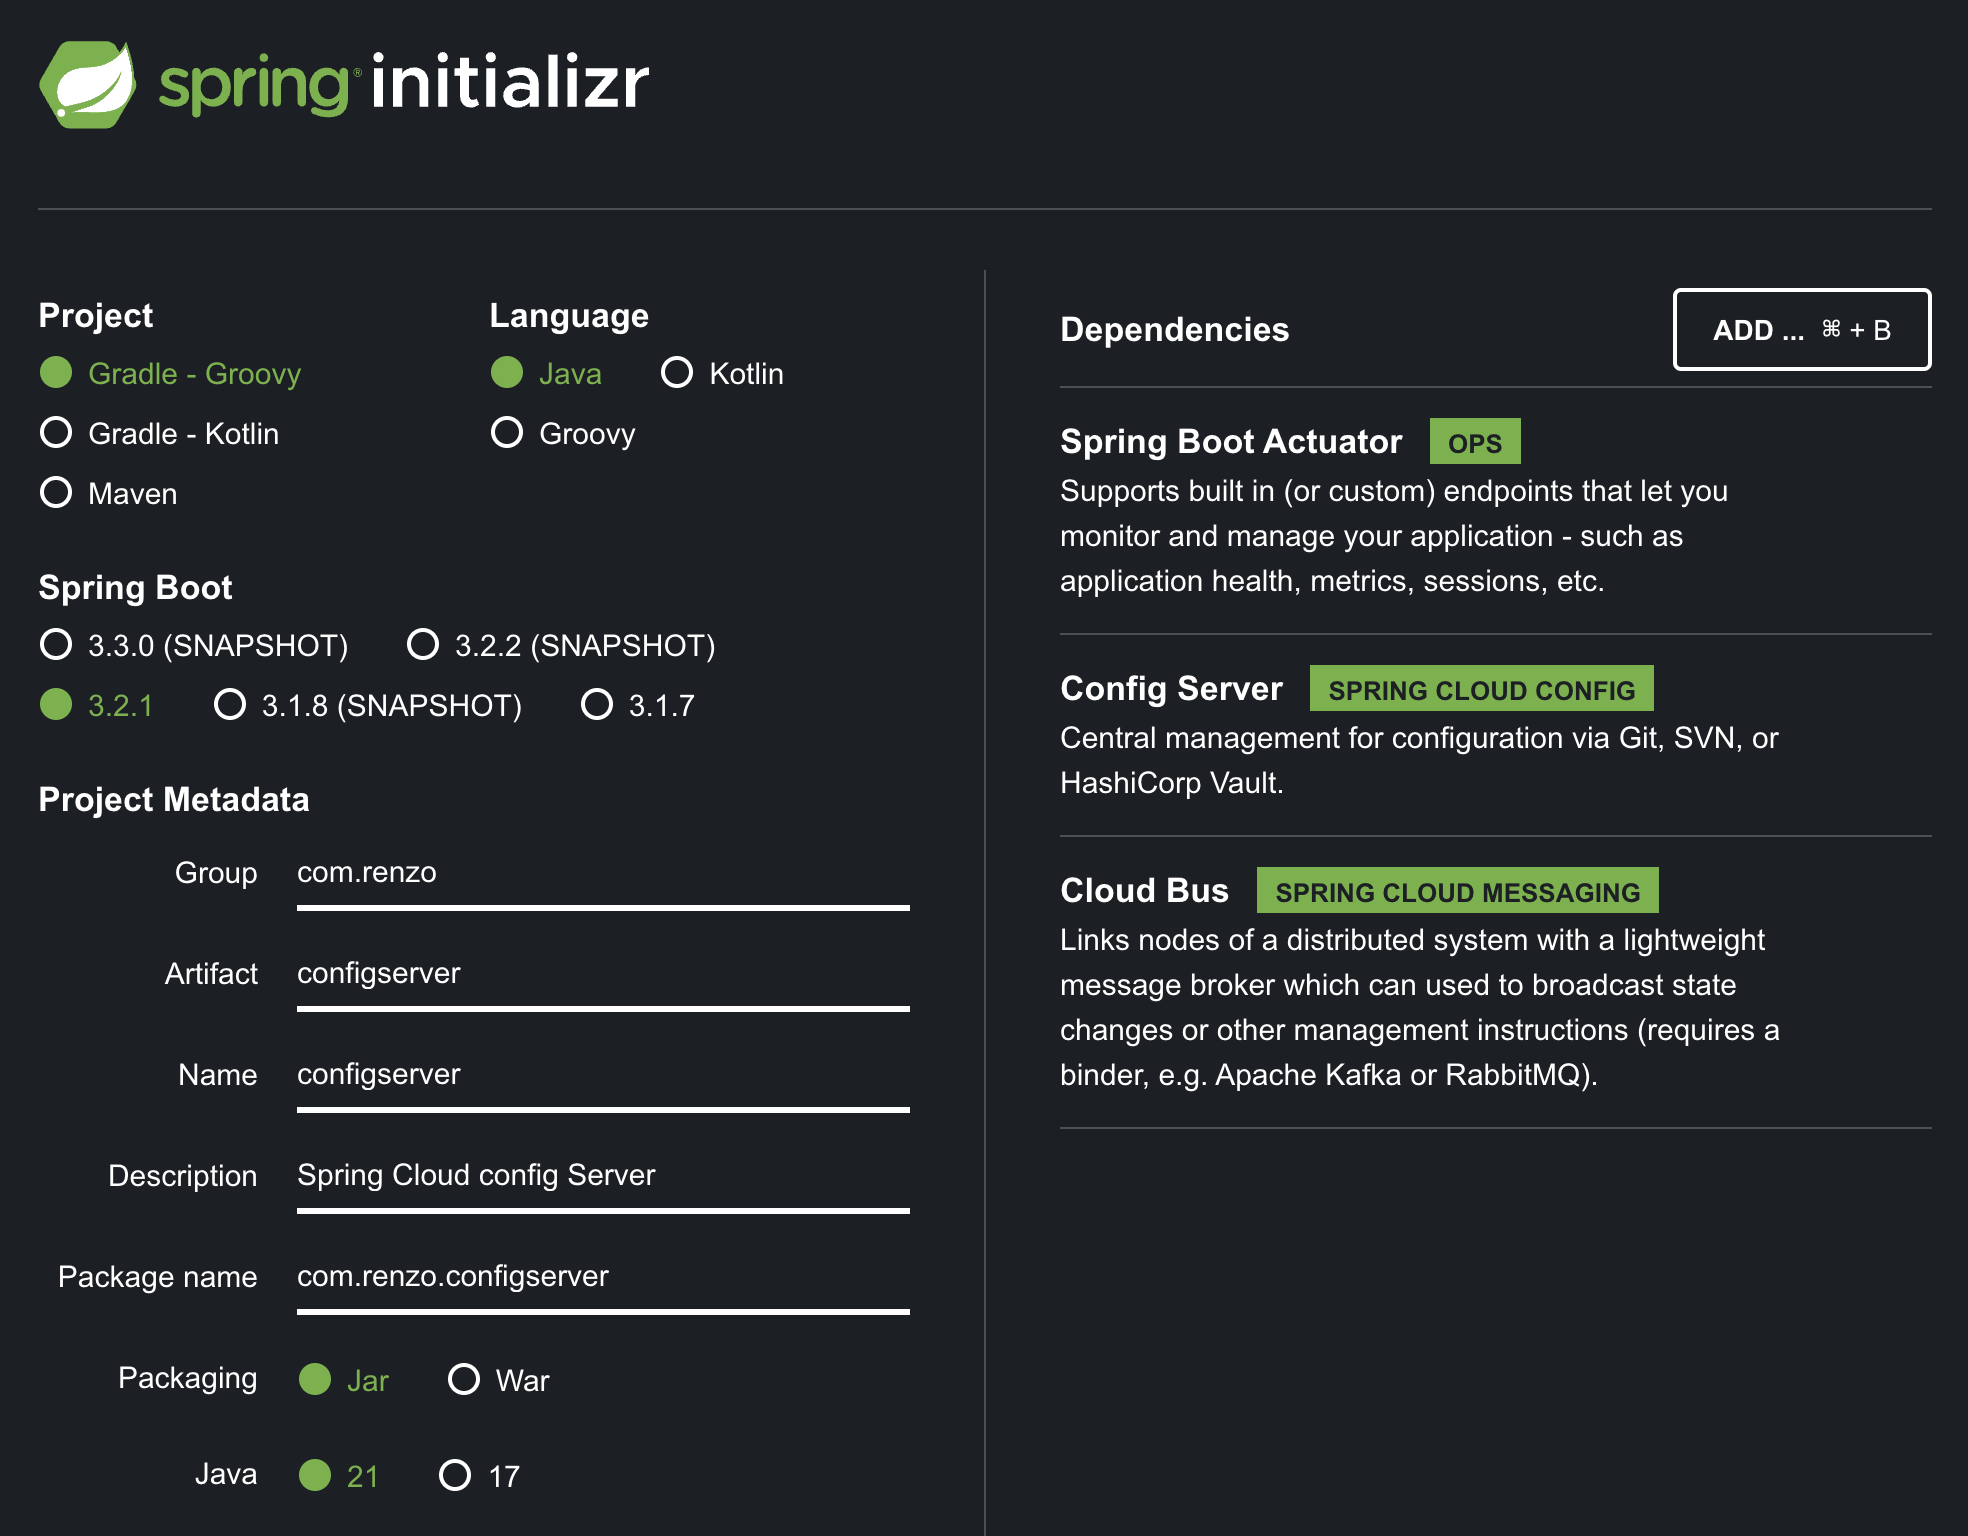Edit the Package name field
The image size is (1968, 1536).
coord(602,1276)
